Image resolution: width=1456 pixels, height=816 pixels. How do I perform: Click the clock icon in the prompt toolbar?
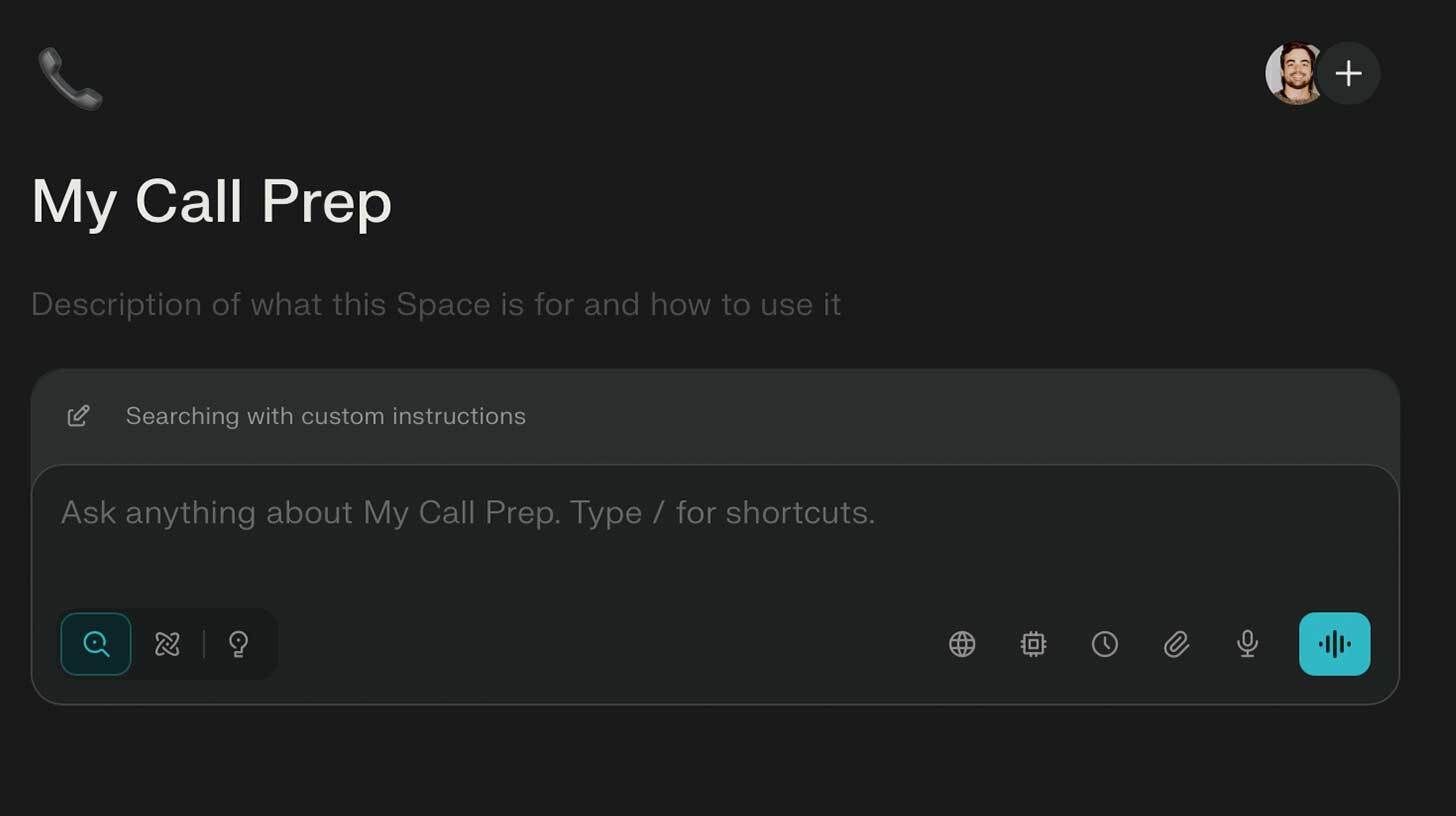pos(1105,644)
